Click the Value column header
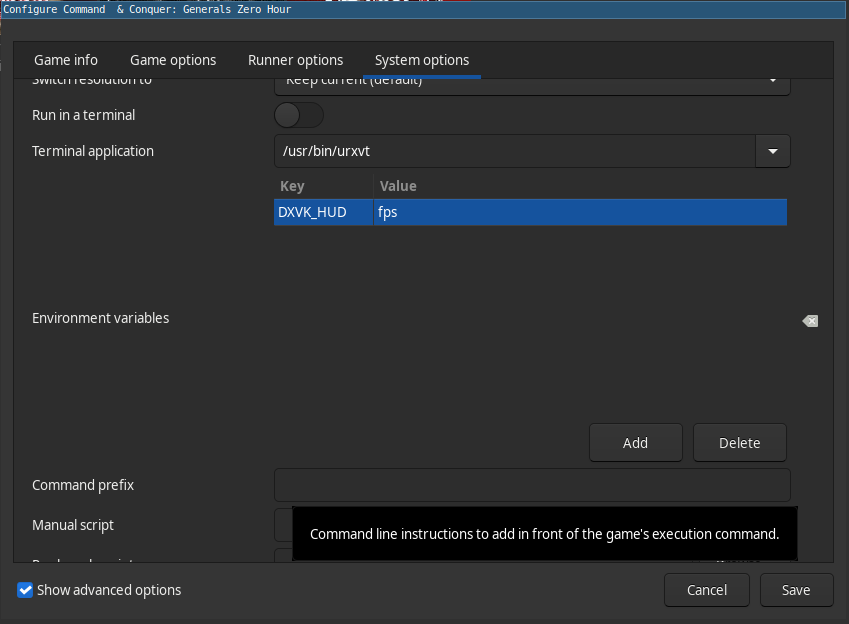Image resolution: width=849 pixels, height=624 pixels. pos(580,186)
